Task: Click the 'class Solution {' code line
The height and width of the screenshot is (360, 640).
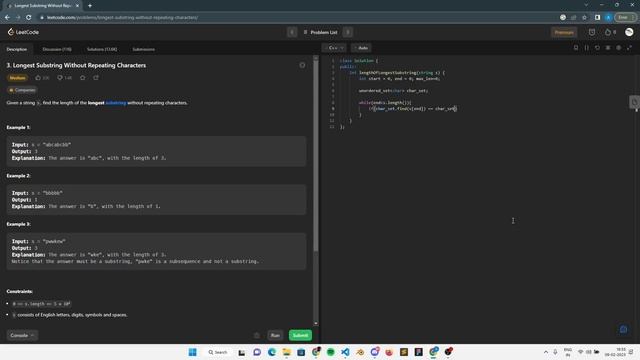Action: (359, 60)
